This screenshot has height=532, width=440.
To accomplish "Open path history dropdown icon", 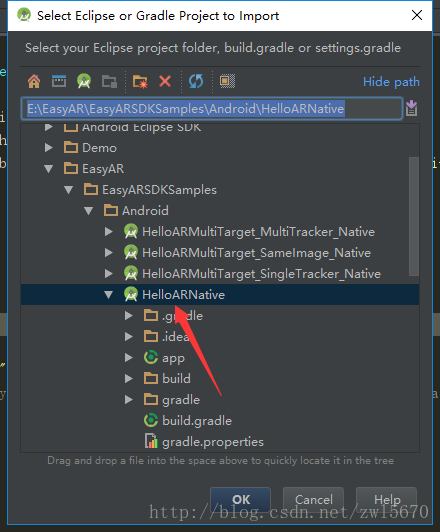I will pos(412,108).
